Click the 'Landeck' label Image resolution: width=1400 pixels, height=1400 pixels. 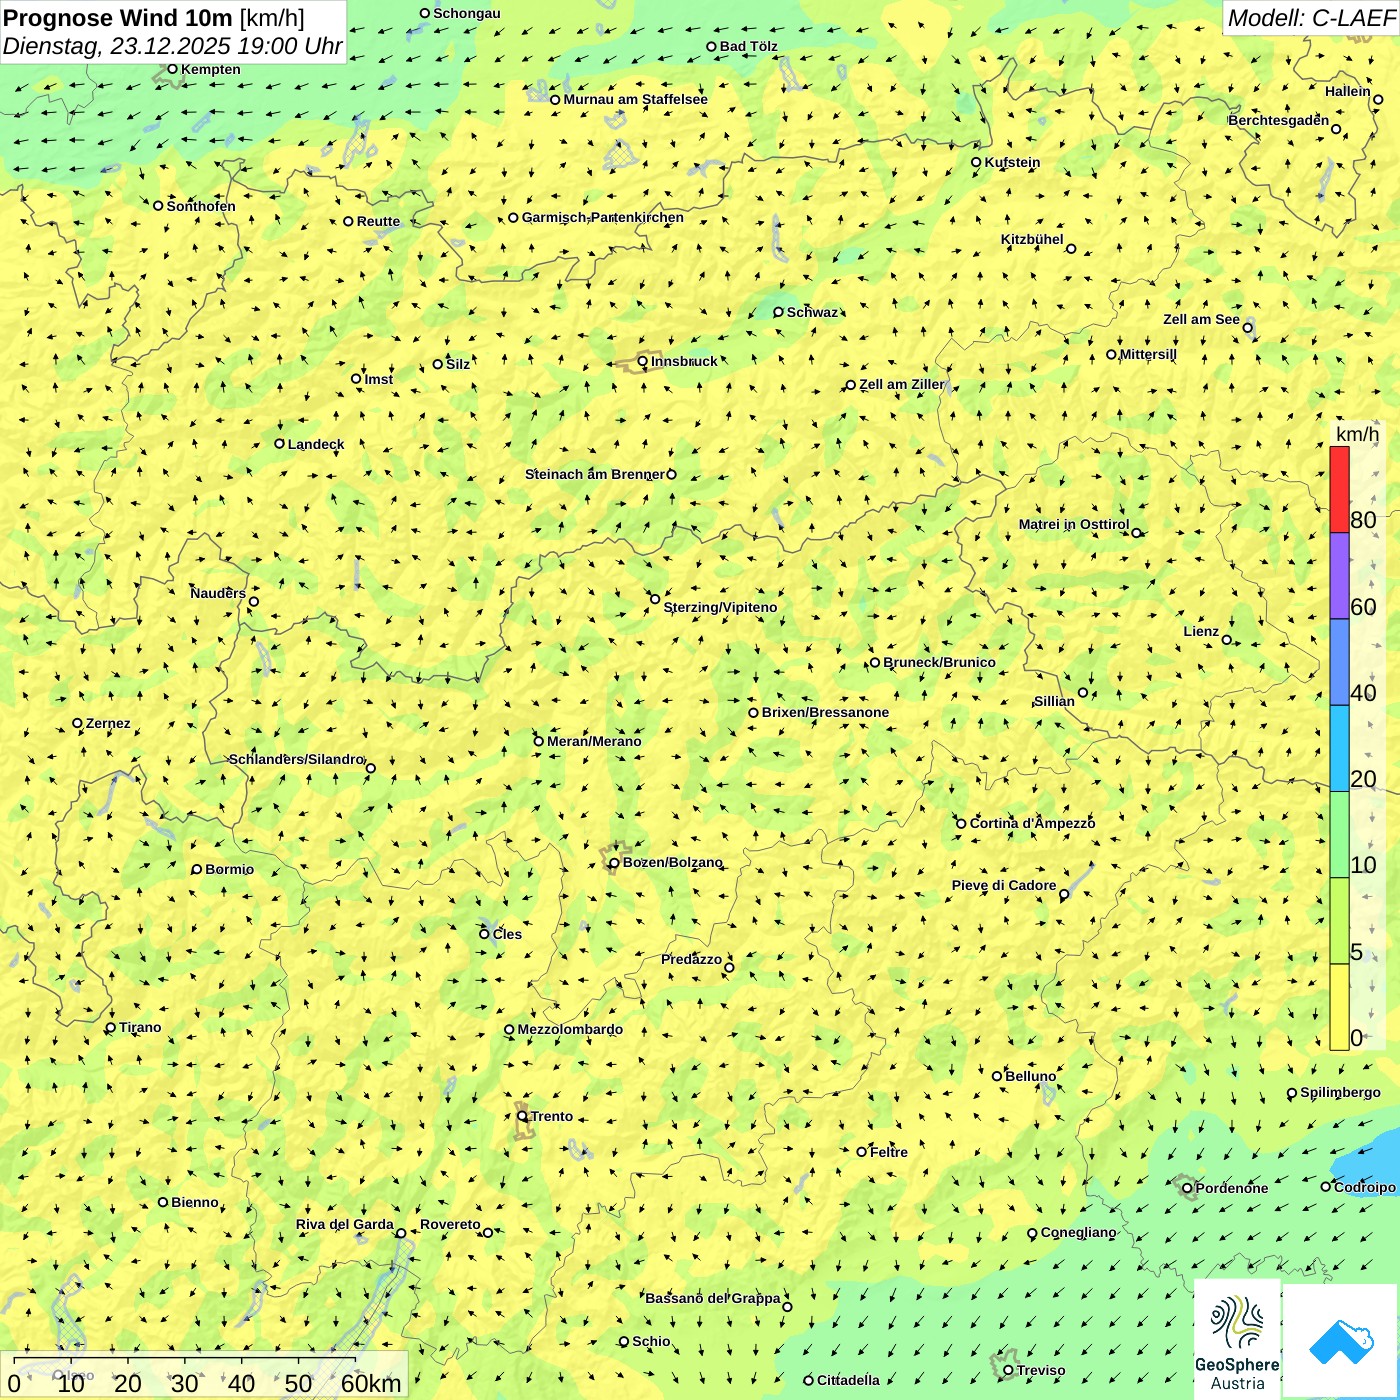tap(316, 444)
